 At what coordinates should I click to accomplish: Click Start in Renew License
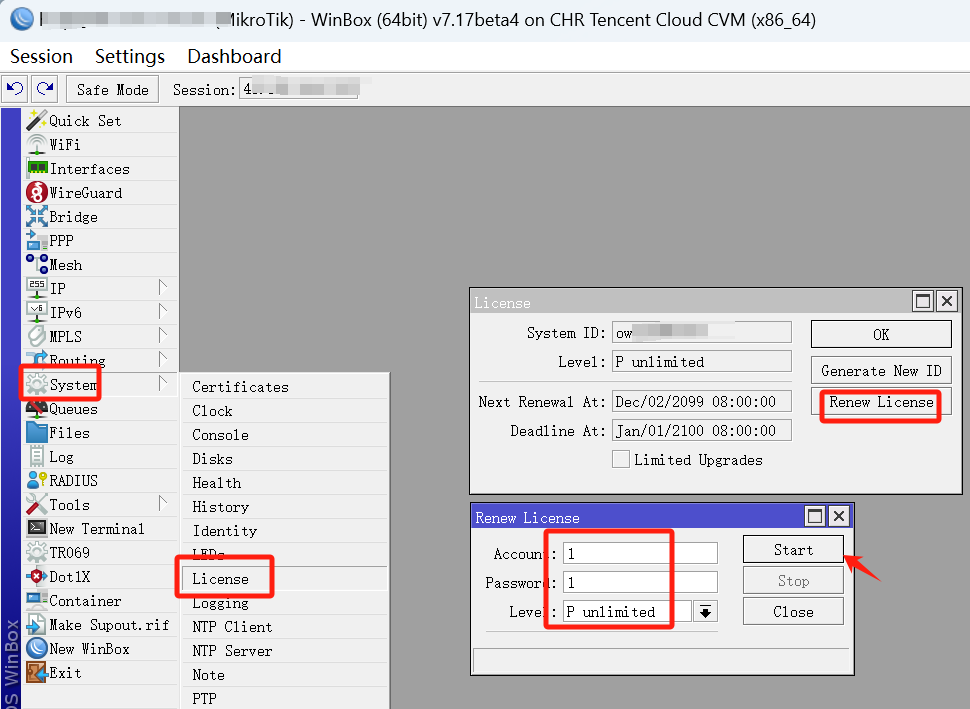click(x=793, y=550)
